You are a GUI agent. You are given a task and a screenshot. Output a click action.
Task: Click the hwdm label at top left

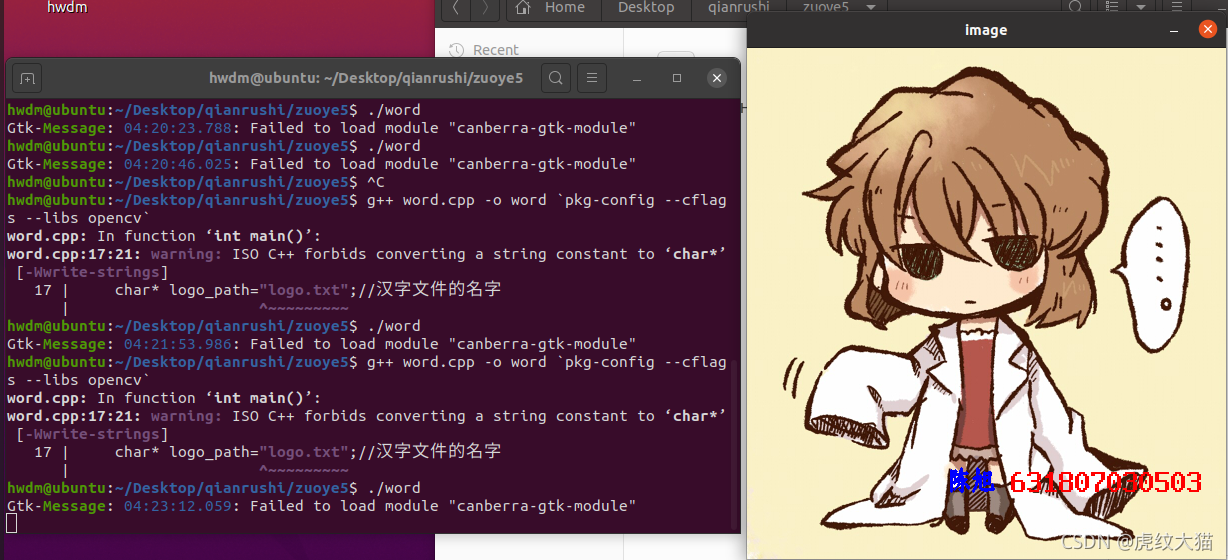(67, 8)
